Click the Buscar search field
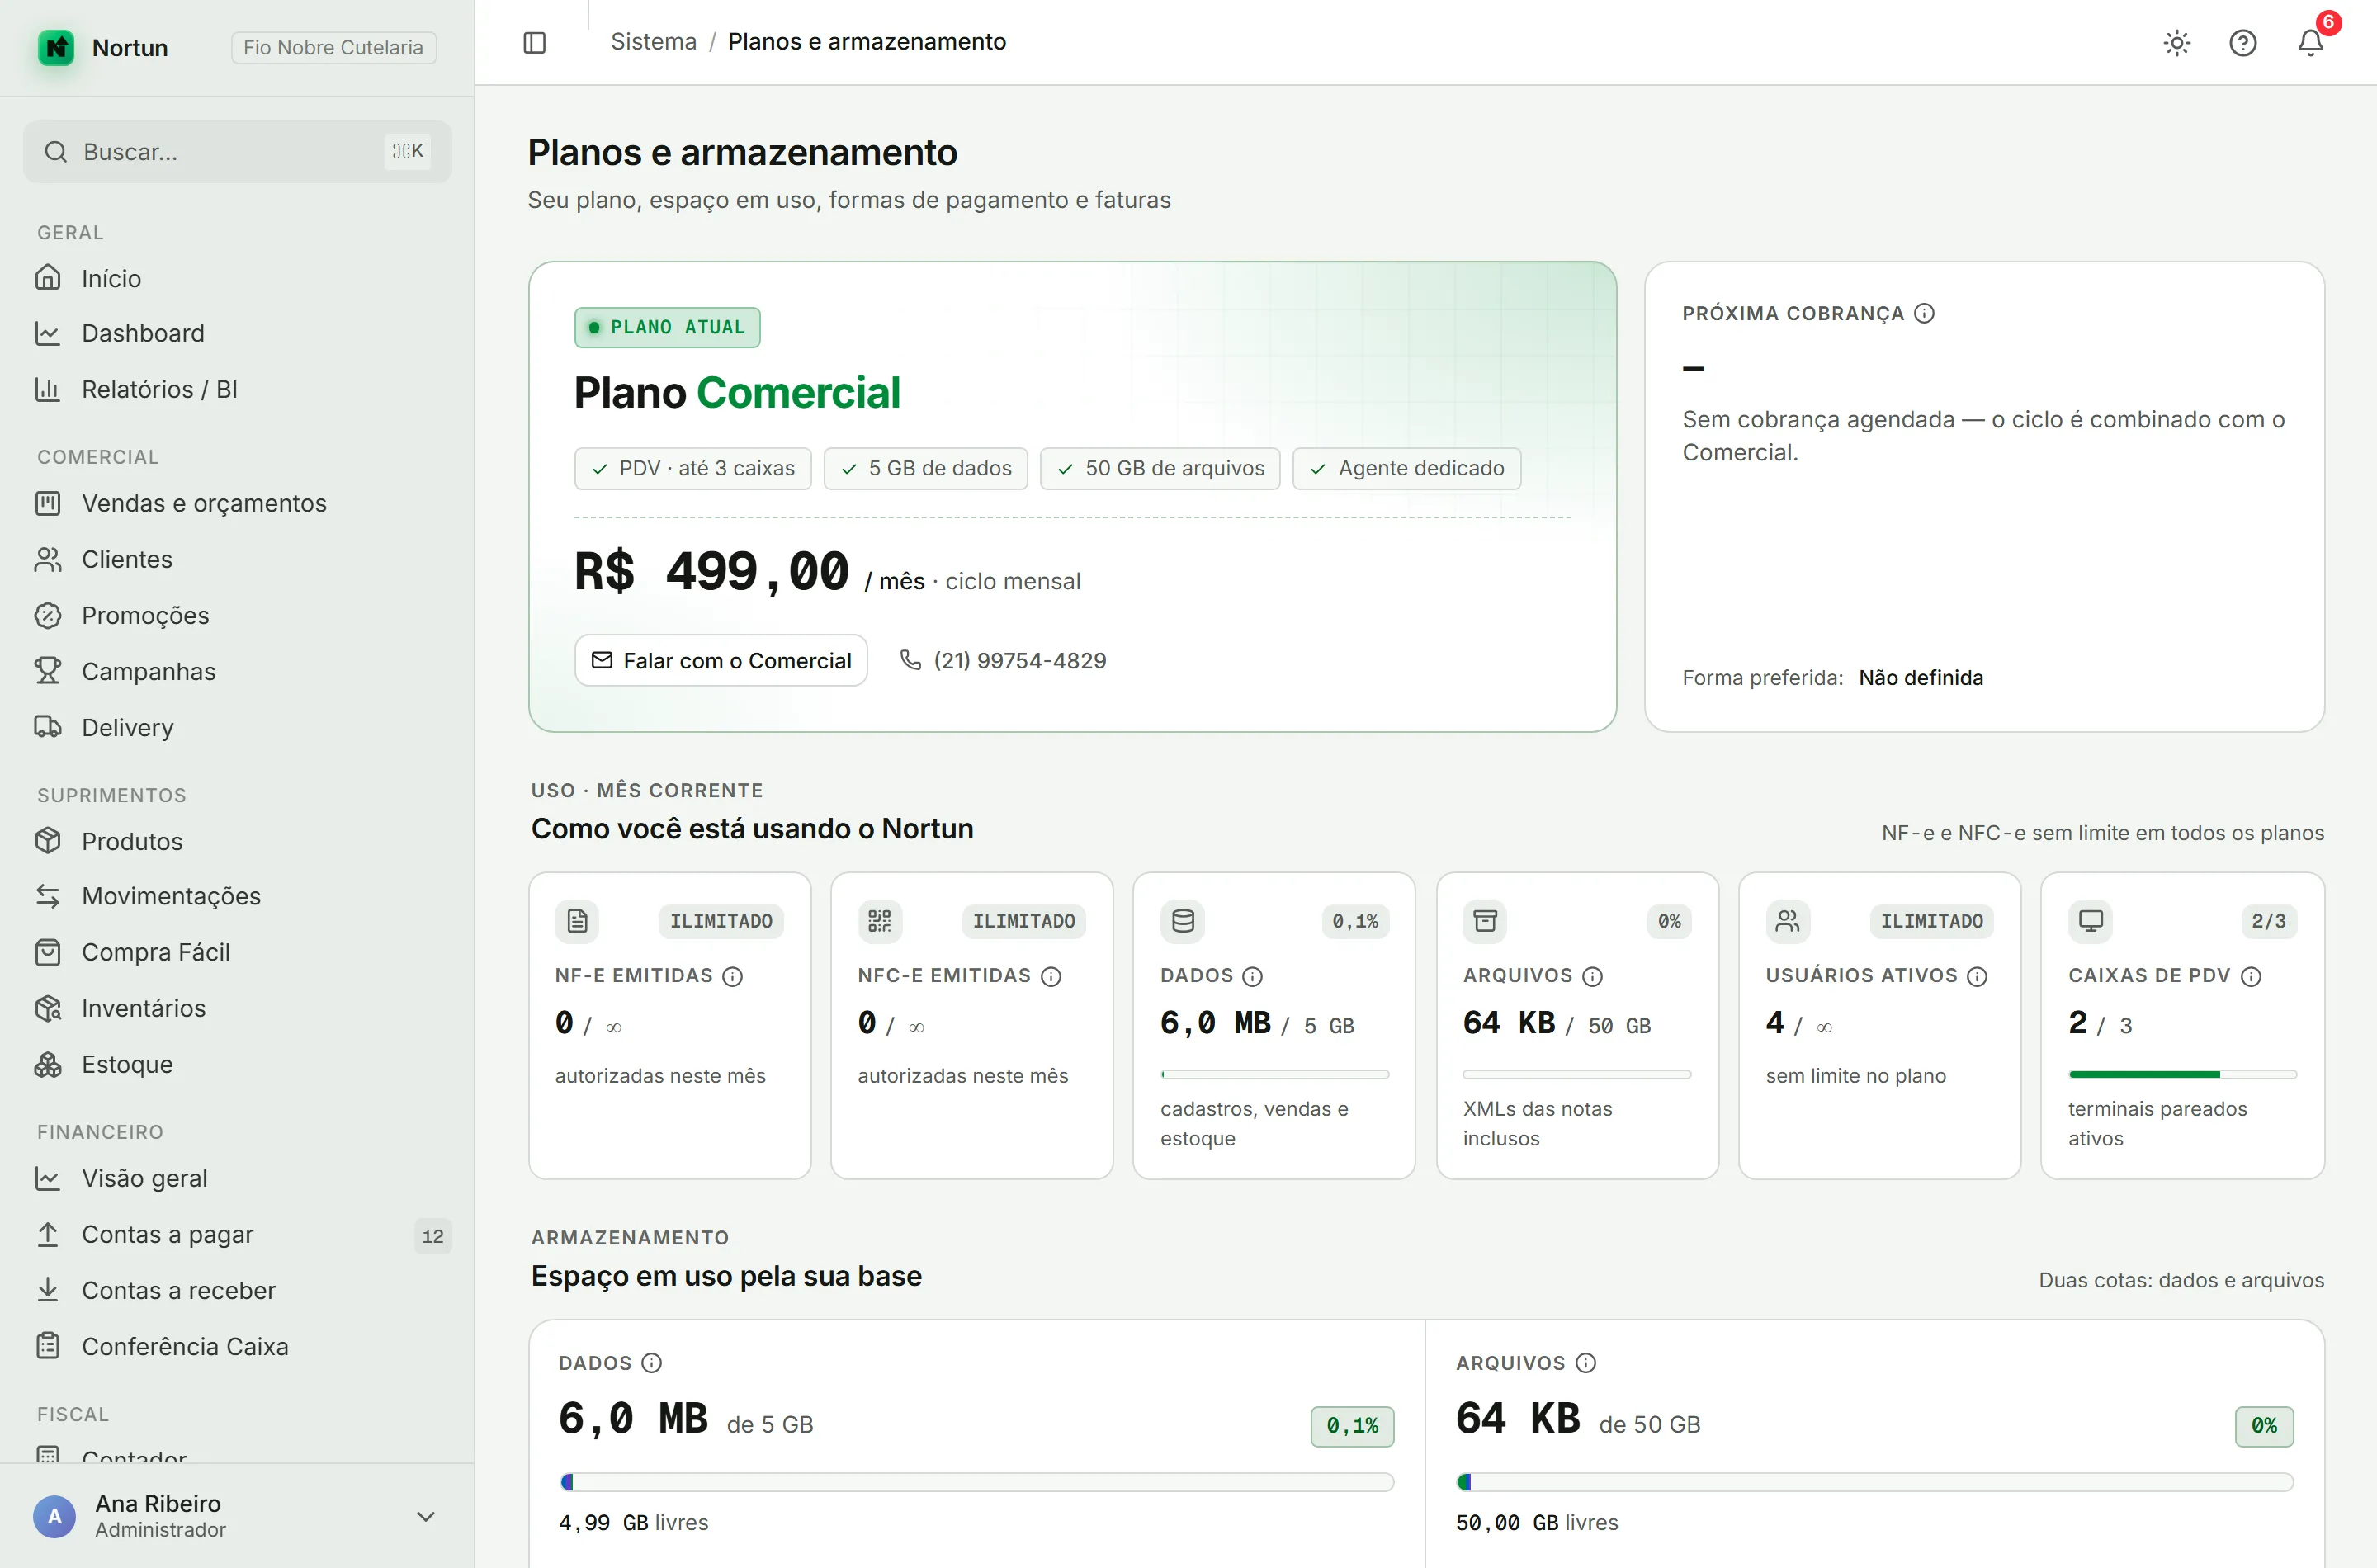The image size is (2377, 1568). coord(238,152)
